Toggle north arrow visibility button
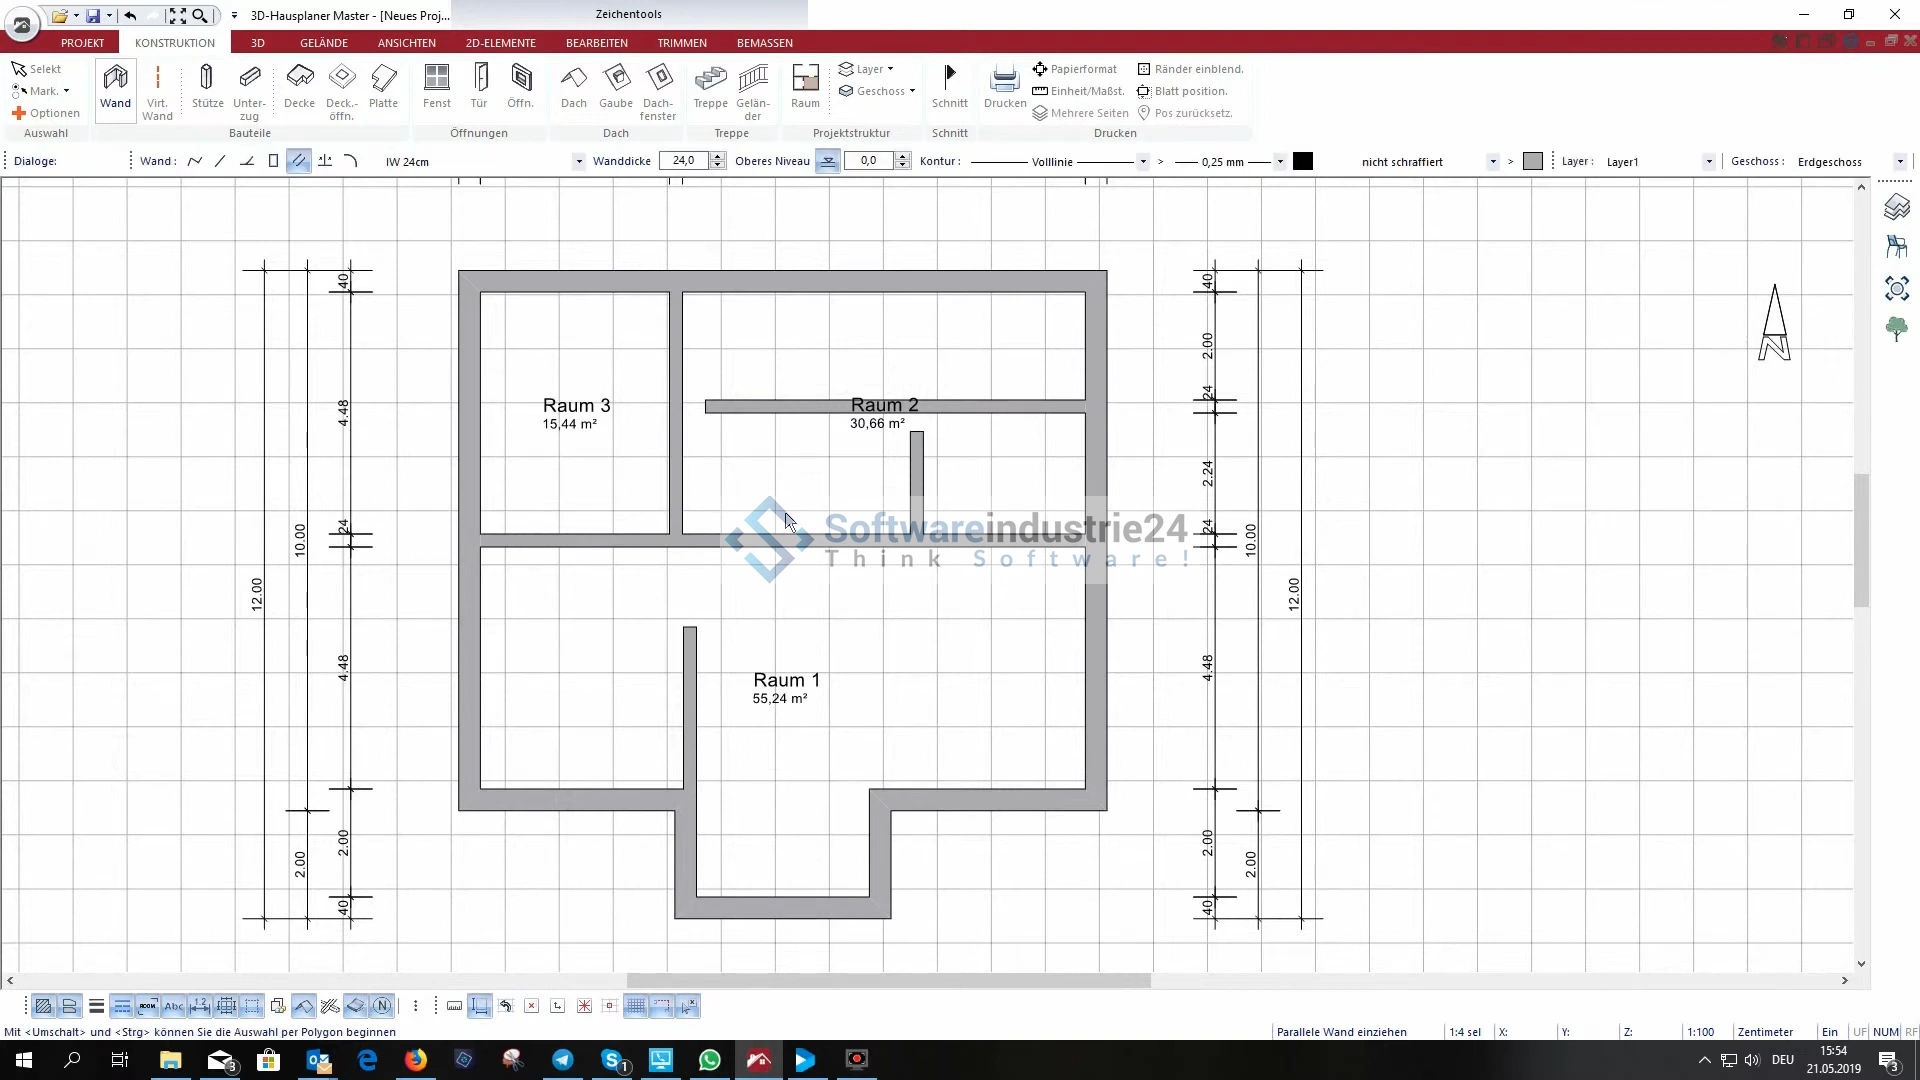The image size is (1920, 1080). coord(382,1006)
